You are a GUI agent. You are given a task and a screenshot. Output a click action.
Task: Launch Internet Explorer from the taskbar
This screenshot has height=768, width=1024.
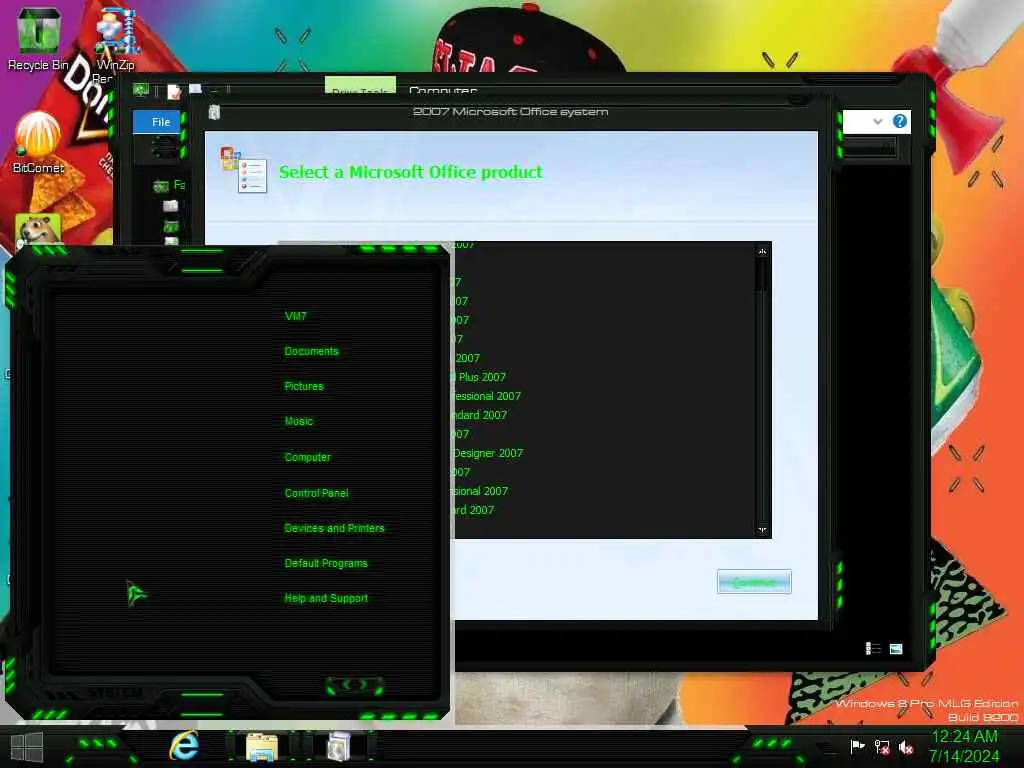coord(184,746)
